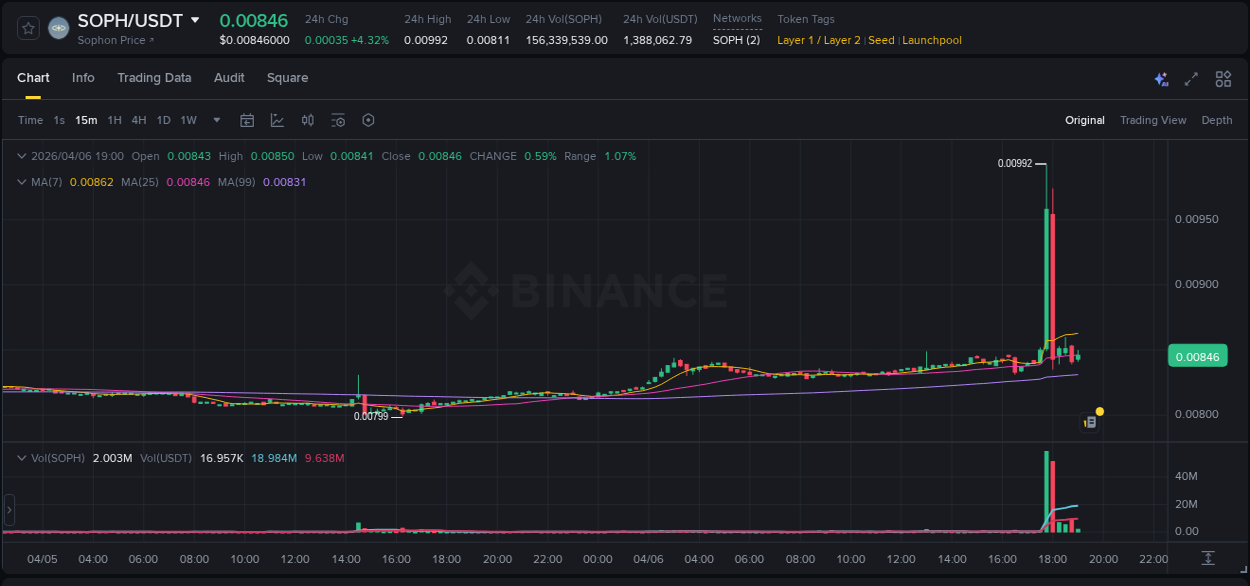Screen dimensions: 1250x586
Task: Click the MA(99) indicator label
Action: pos(238,182)
